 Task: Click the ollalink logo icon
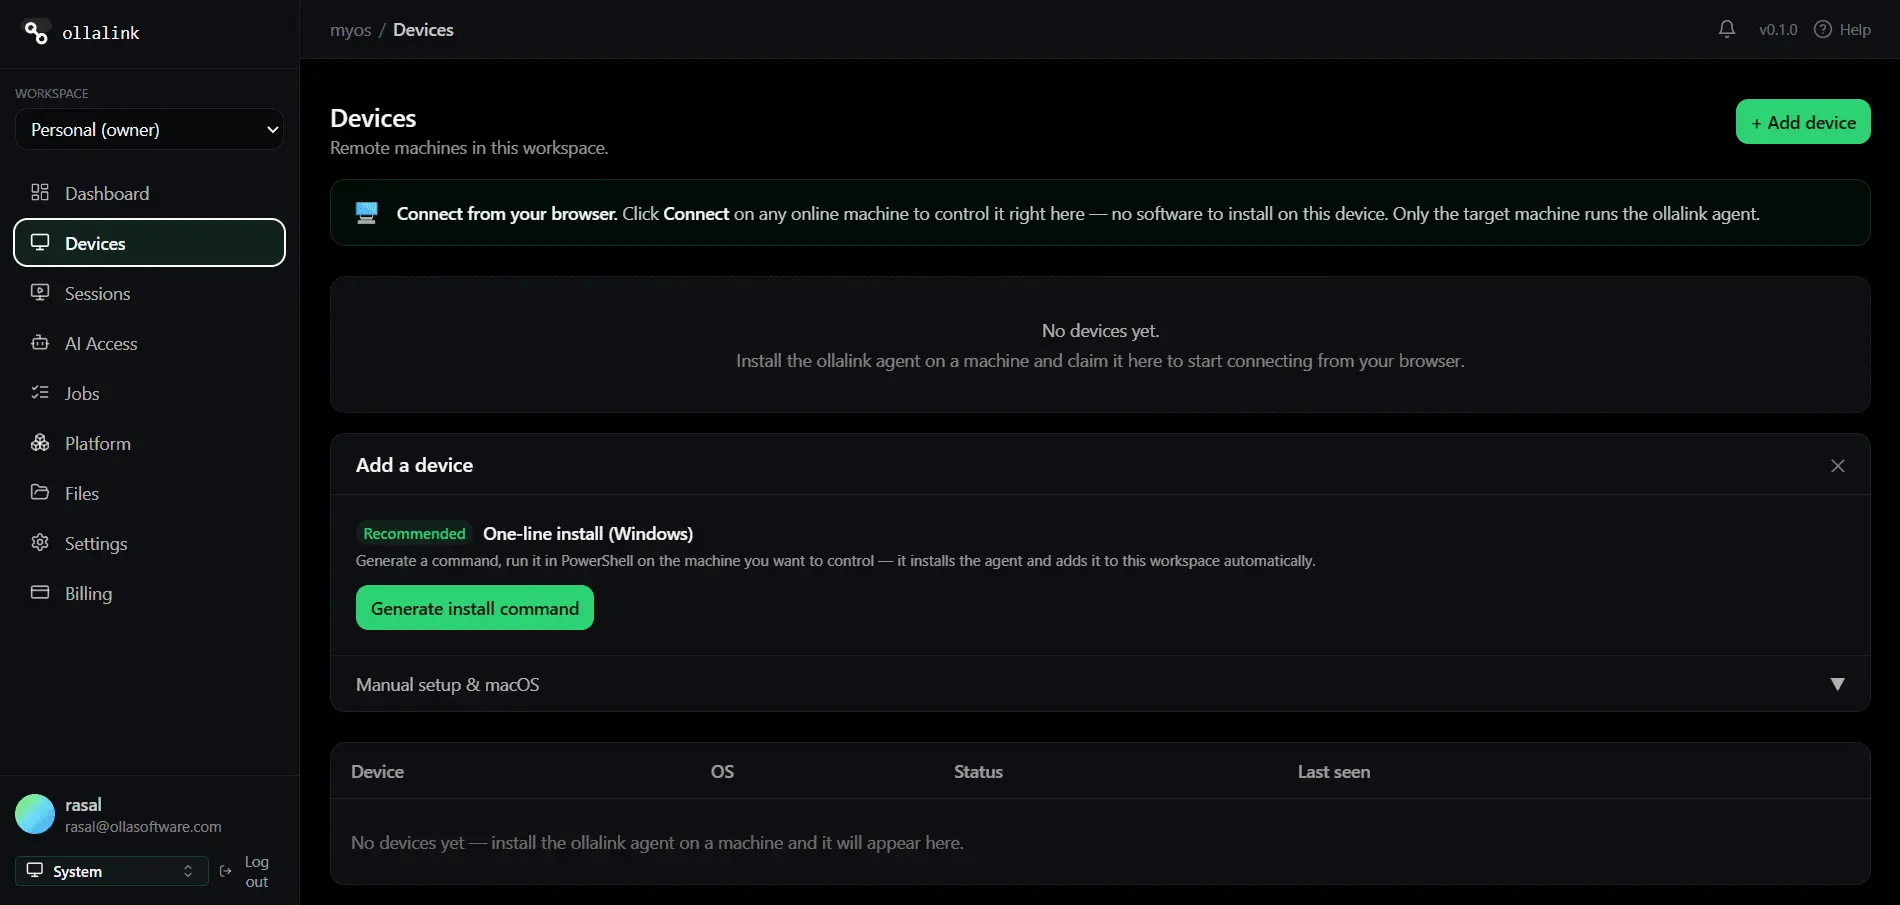[35, 32]
